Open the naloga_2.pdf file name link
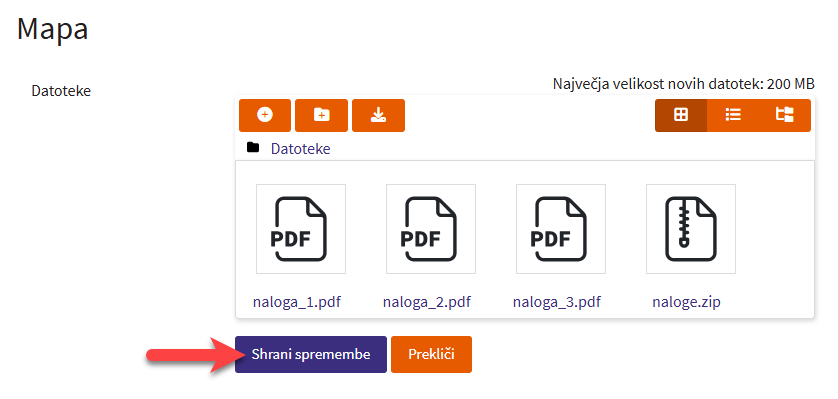 tap(426, 302)
